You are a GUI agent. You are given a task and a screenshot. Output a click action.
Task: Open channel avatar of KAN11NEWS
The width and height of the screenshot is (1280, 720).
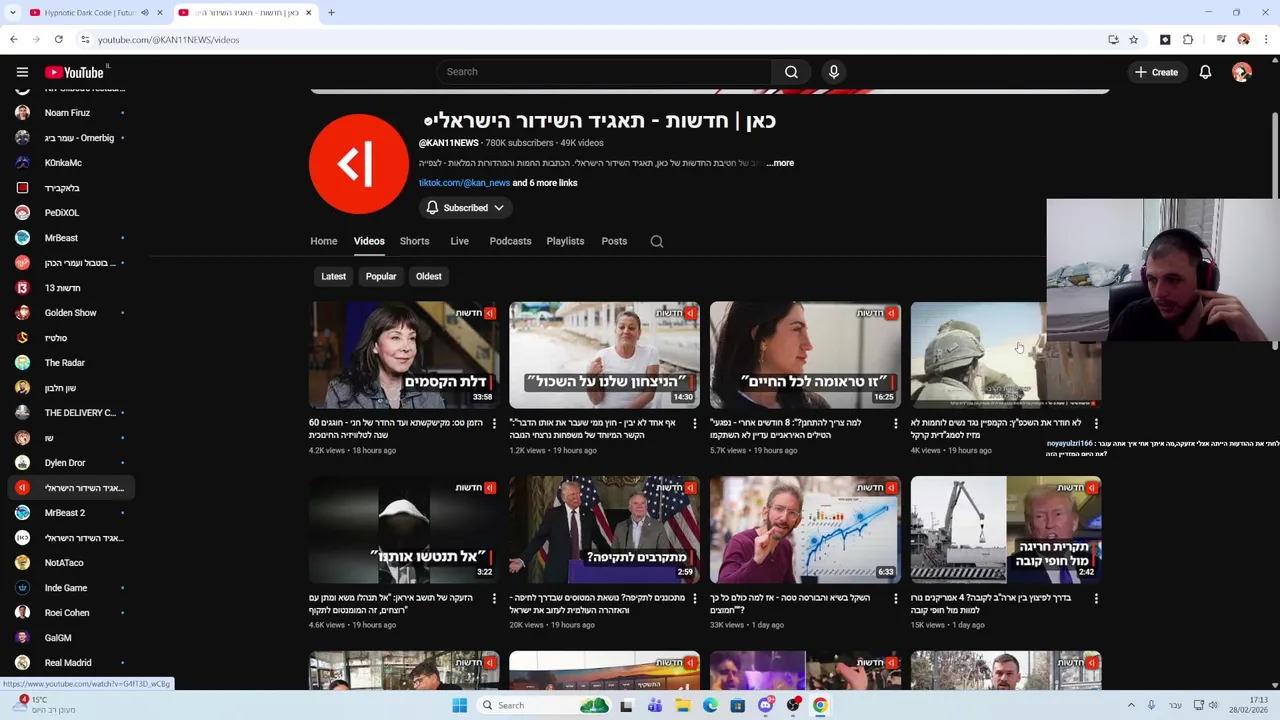(358, 164)
